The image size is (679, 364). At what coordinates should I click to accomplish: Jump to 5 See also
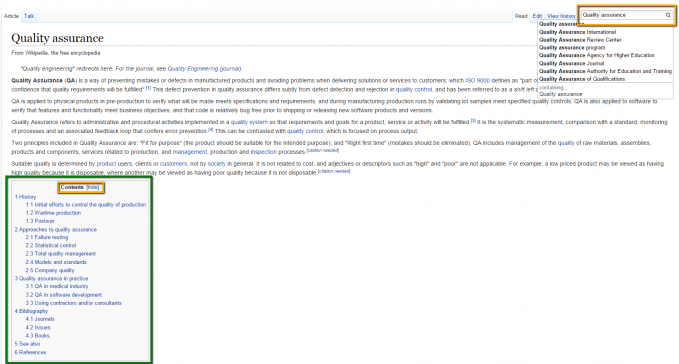pyautogui.click(x=27, y=344)
